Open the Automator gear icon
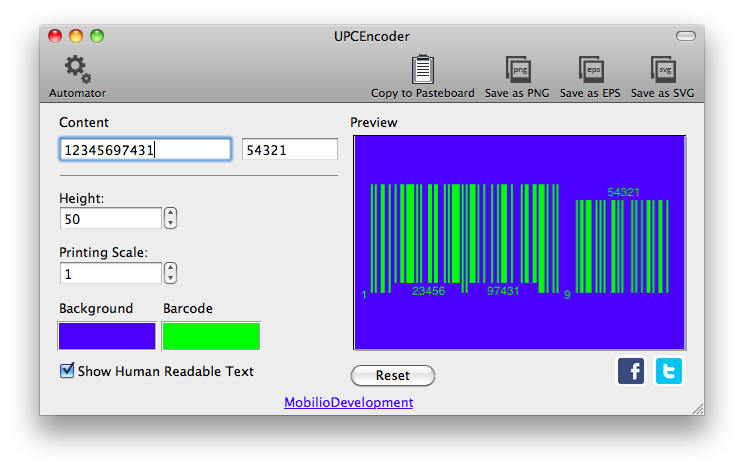This screenshot has height=470, width=744. click(x=78, y=69)
